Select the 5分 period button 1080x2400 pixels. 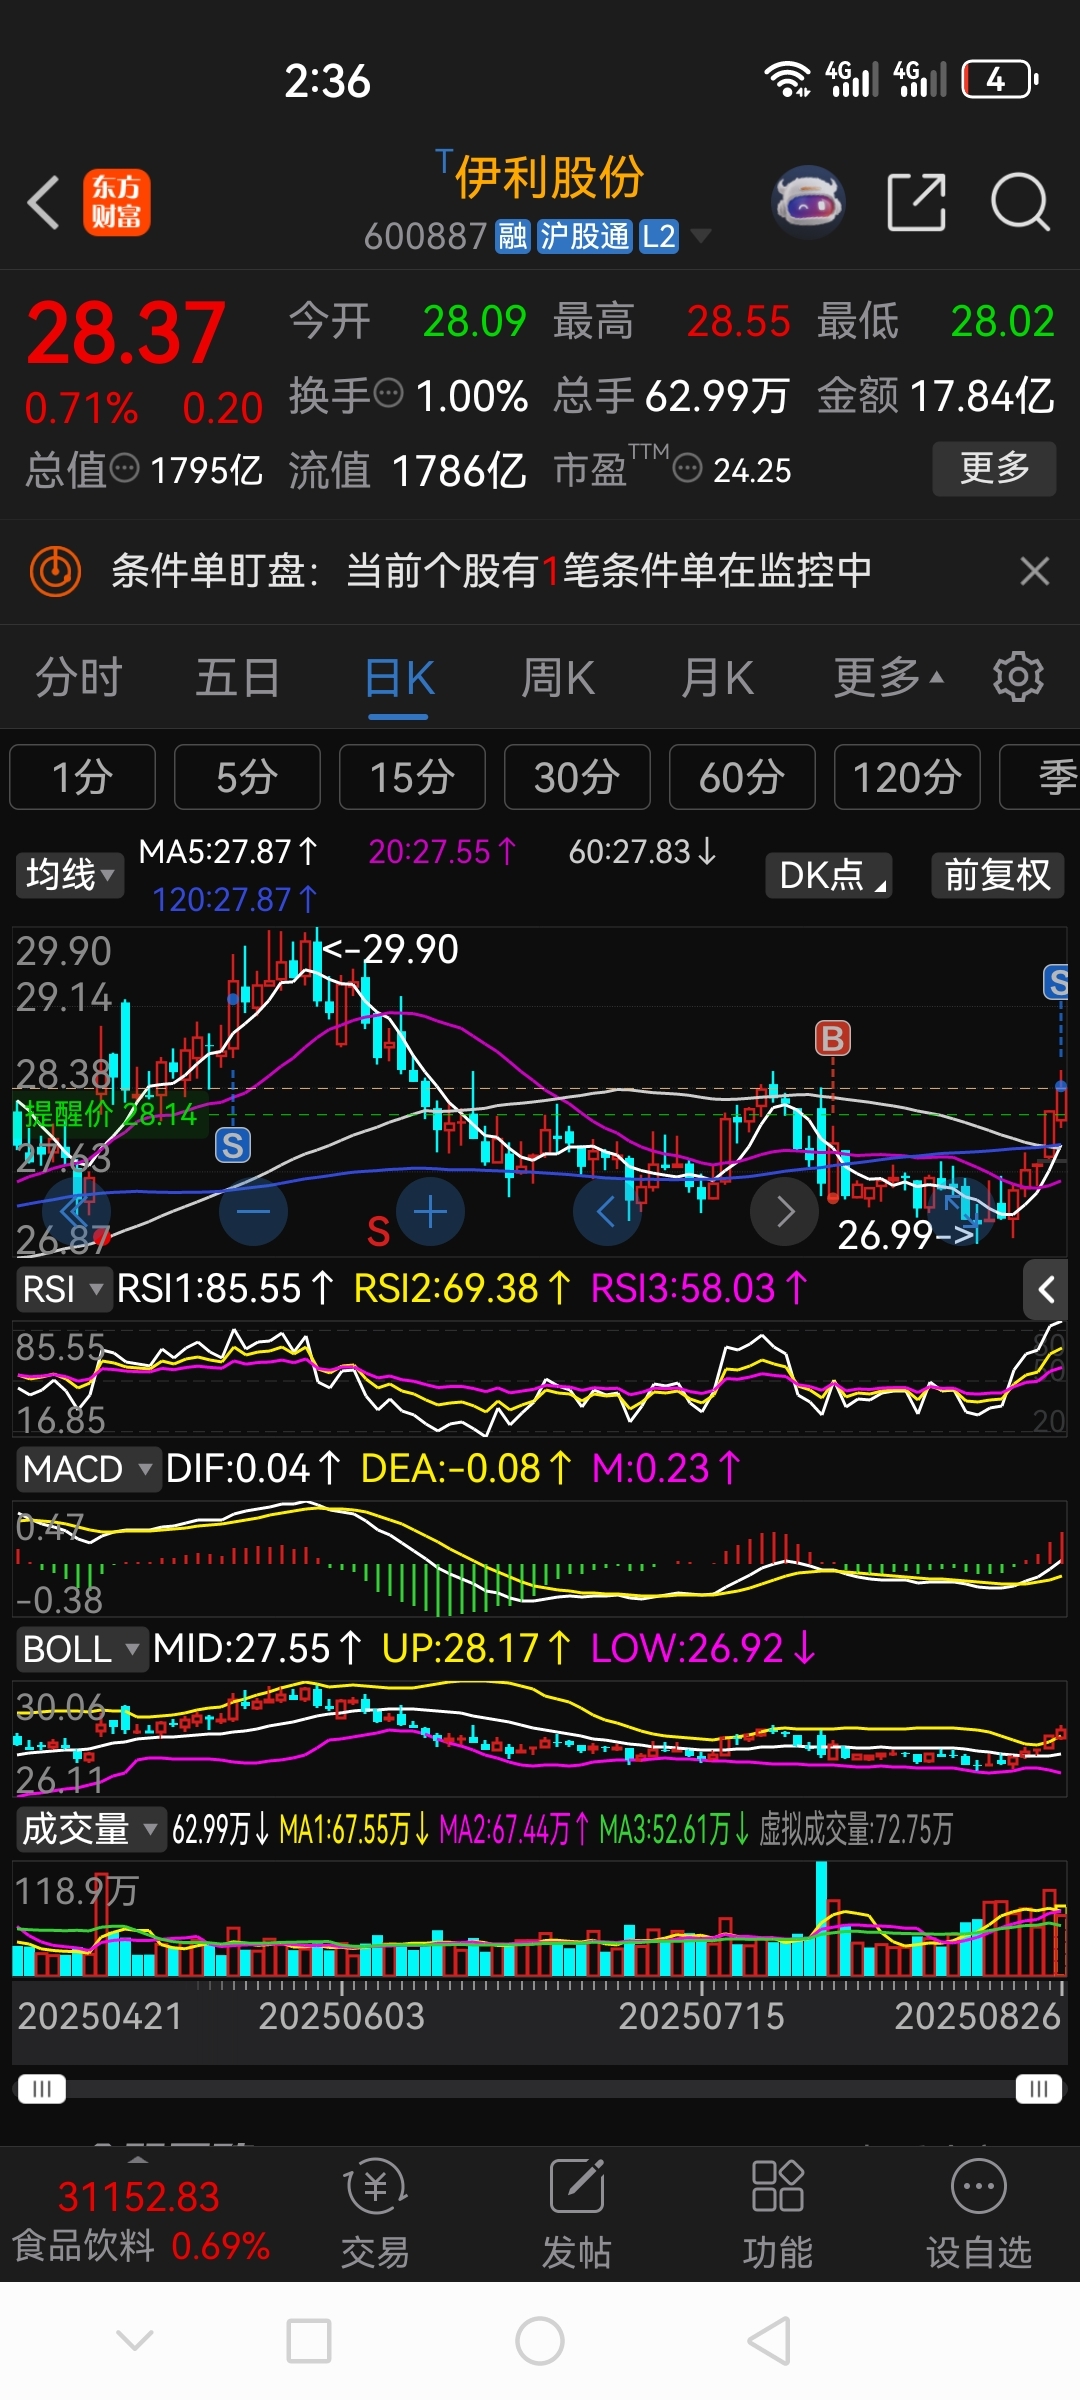click(247, 777)
